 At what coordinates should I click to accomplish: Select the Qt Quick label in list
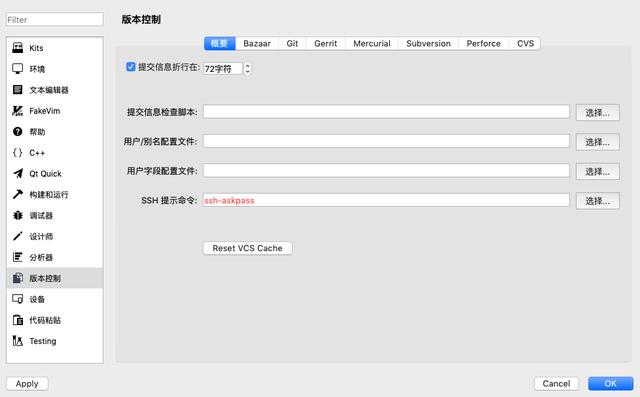pyautogui.click(x=45, y=174)
